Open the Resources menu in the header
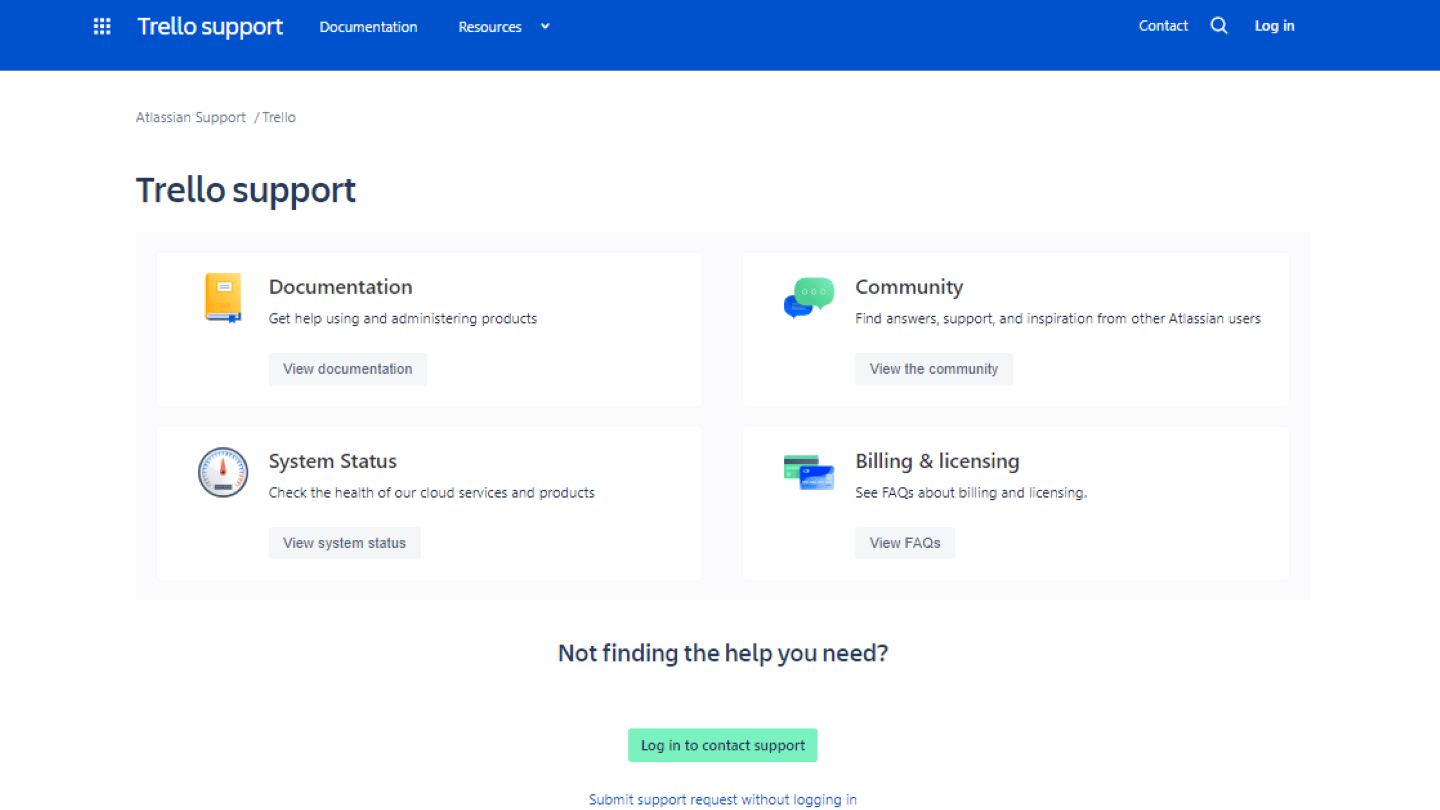Image resolution: width=1440 pixels, height=810 pixels. click(490, 27)
